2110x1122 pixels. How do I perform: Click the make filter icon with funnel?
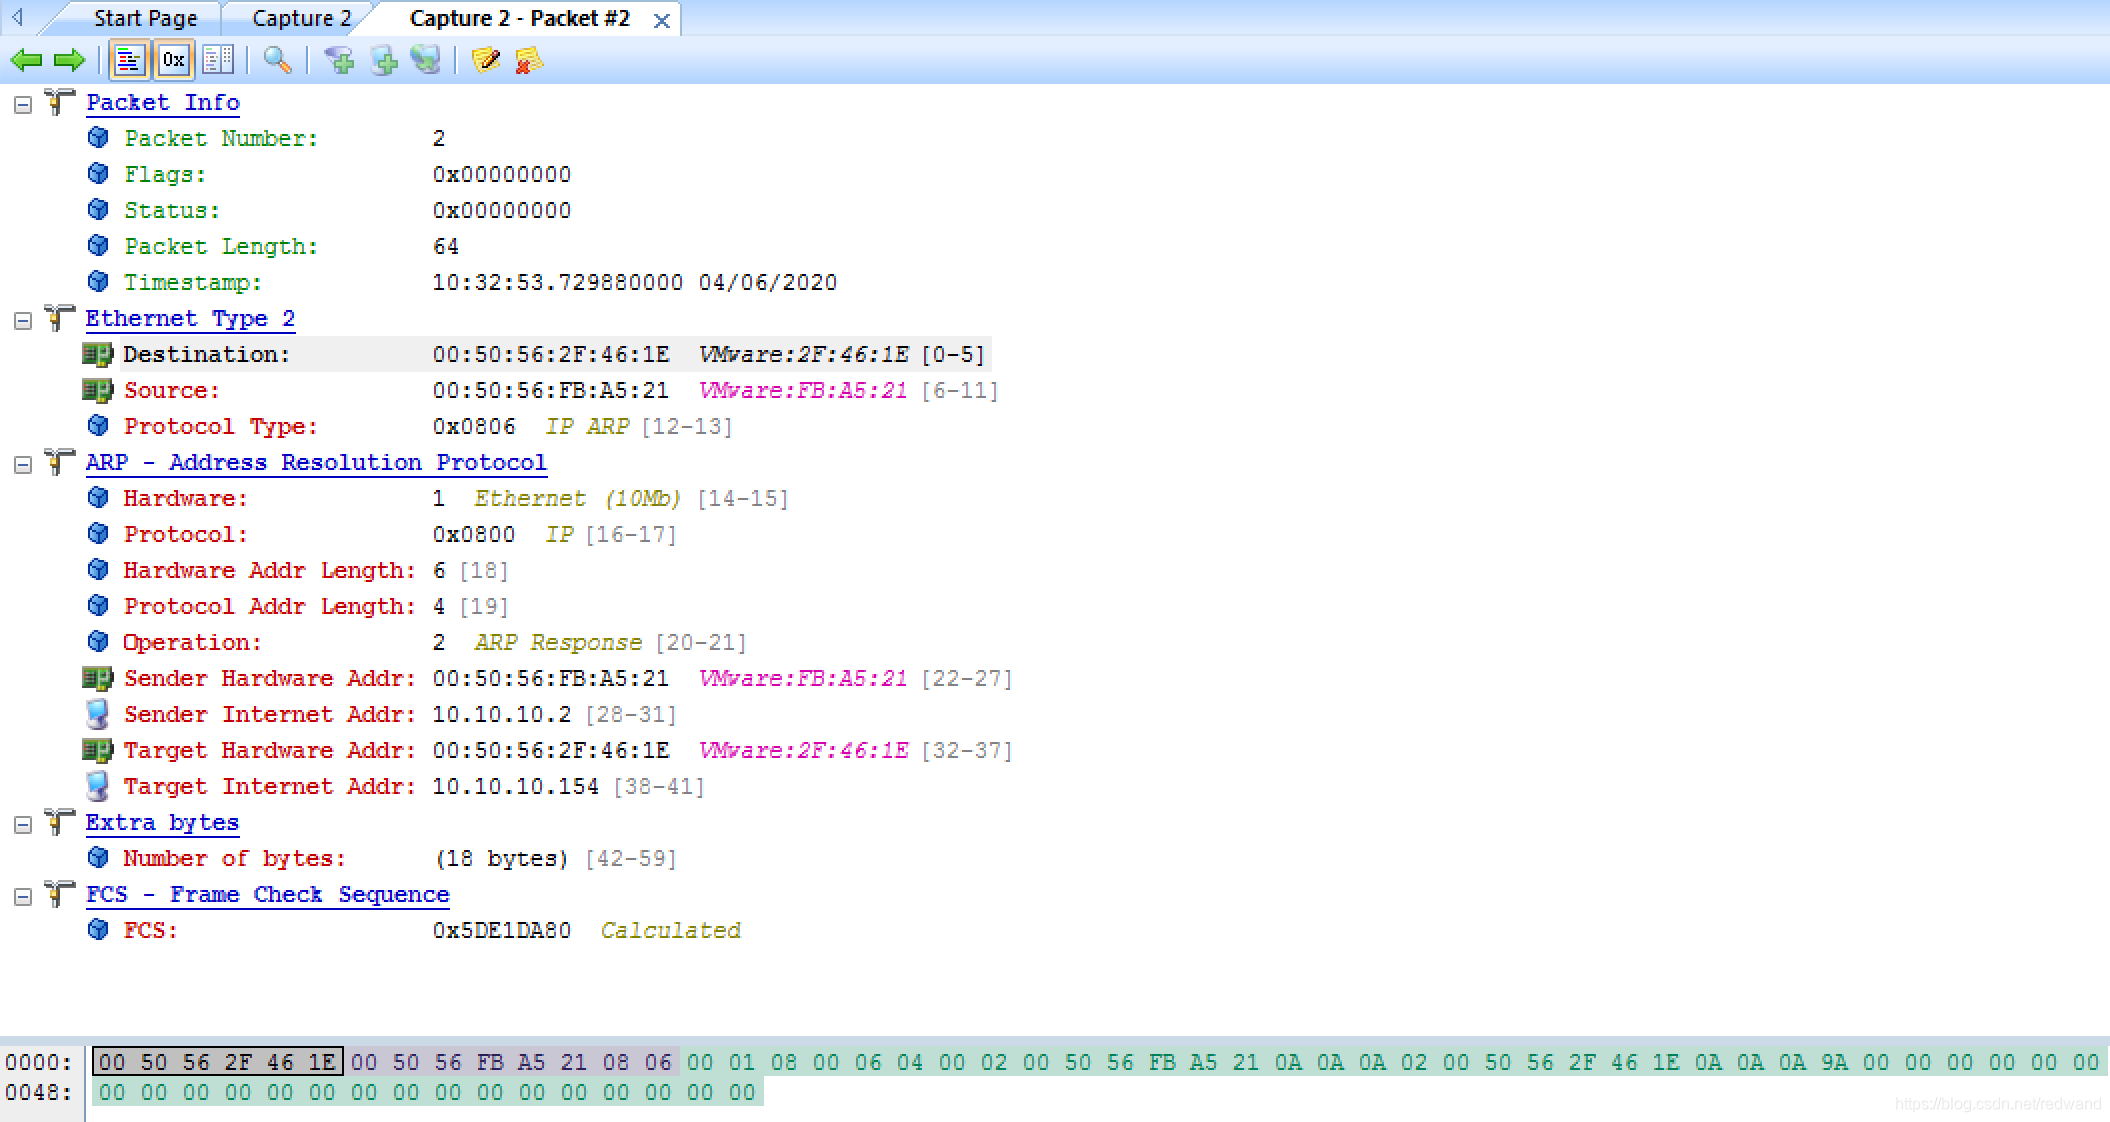(340, 60)
